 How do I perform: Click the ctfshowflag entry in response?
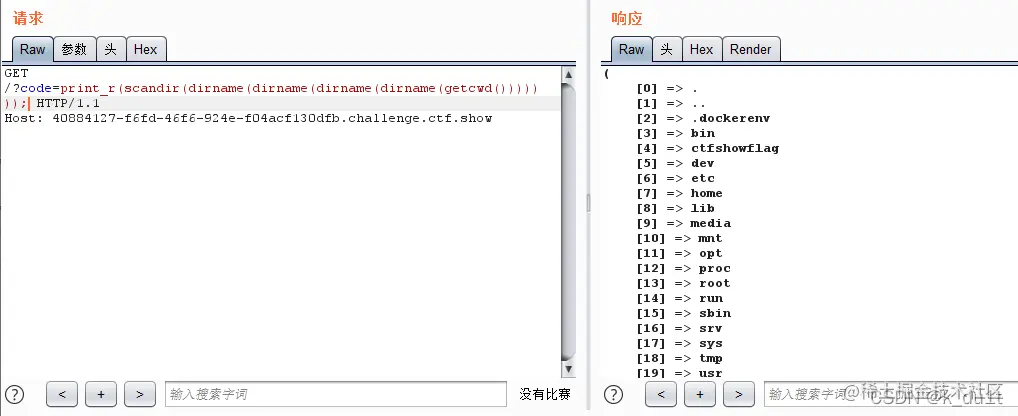point(735,148)
